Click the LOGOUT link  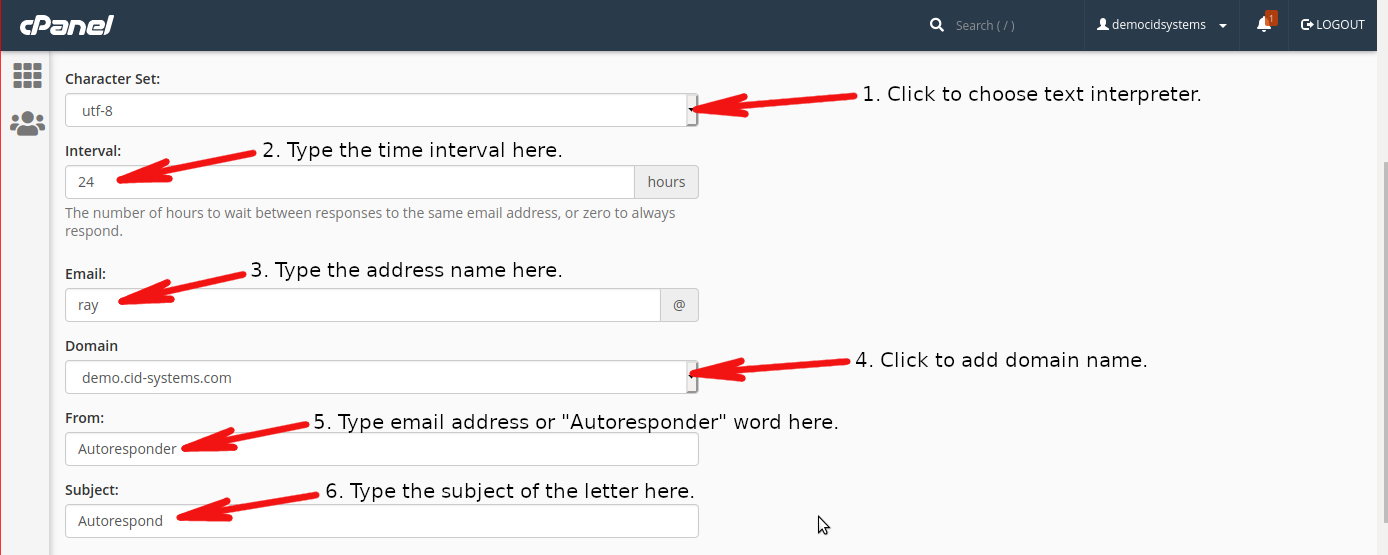pyautogui.click(x=1332, y=25)
